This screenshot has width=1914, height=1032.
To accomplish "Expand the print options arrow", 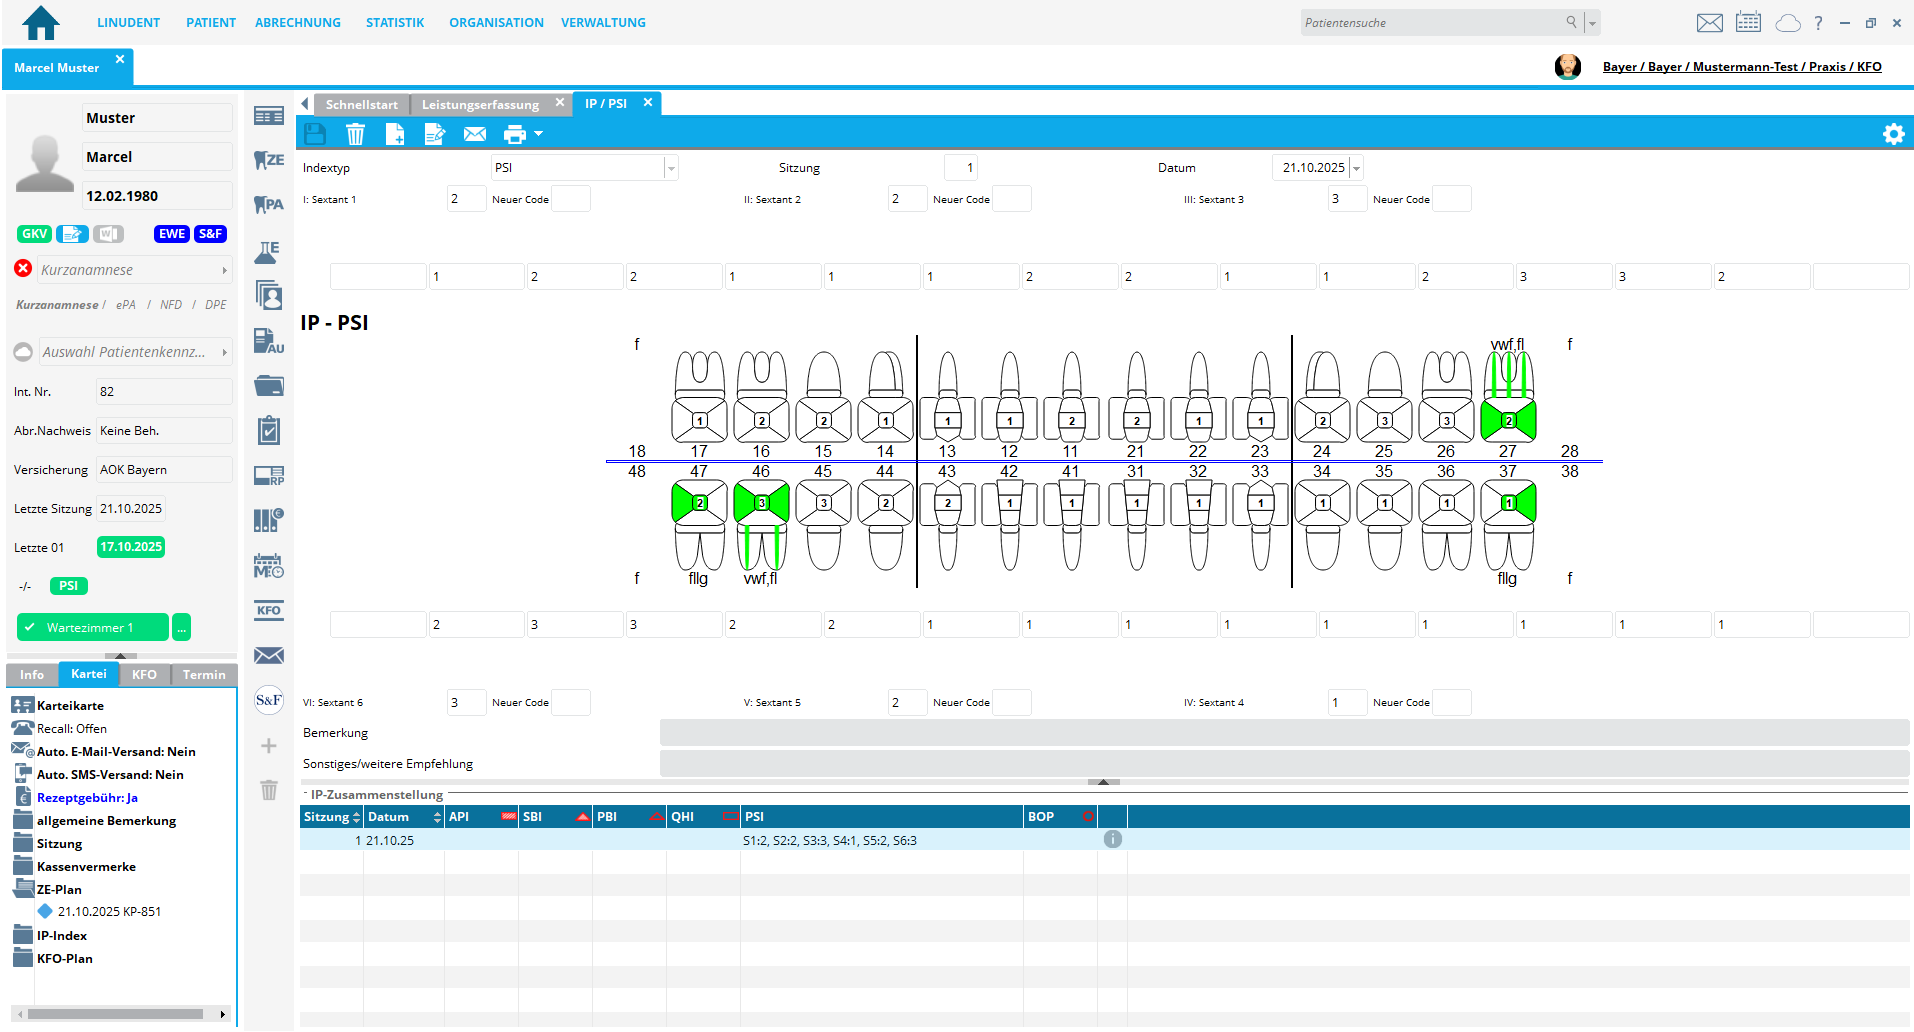I will click(x=539, y=134).
